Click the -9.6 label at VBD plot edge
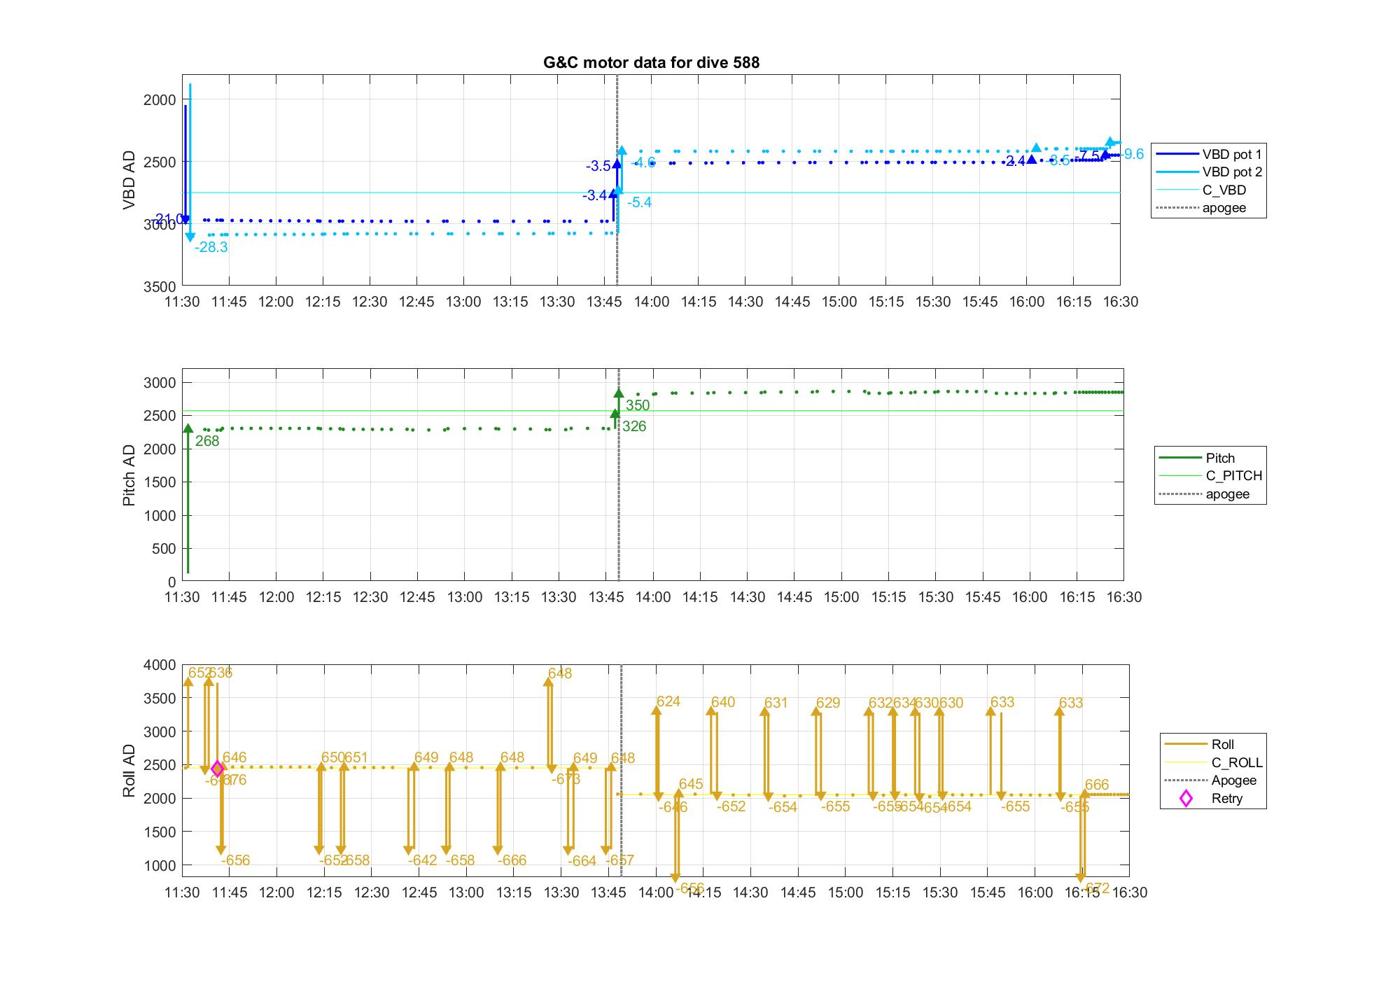 pyautogui.click(x=1131, y=154)
